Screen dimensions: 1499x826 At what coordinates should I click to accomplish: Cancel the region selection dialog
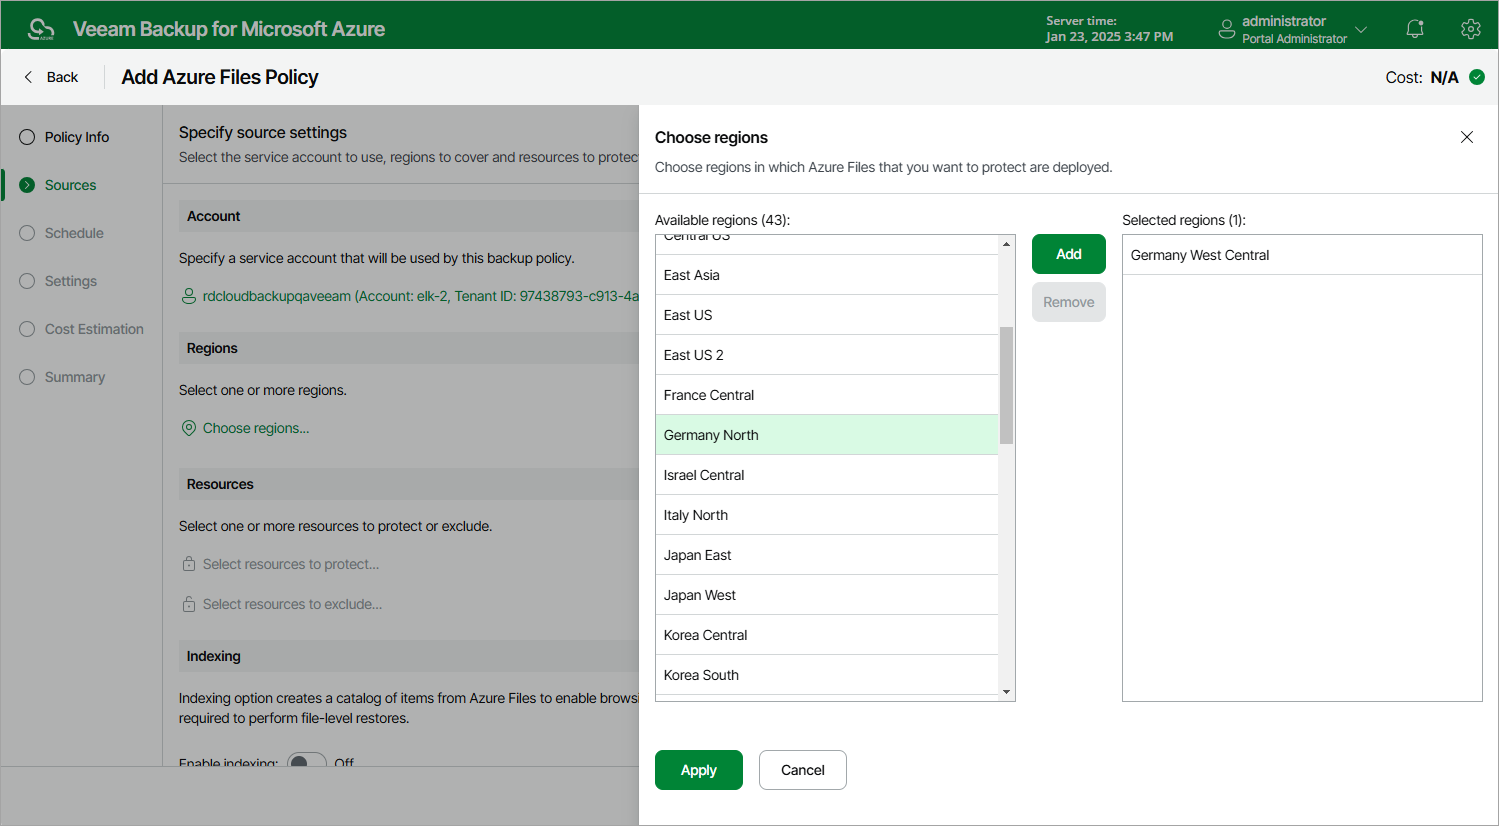803,770
